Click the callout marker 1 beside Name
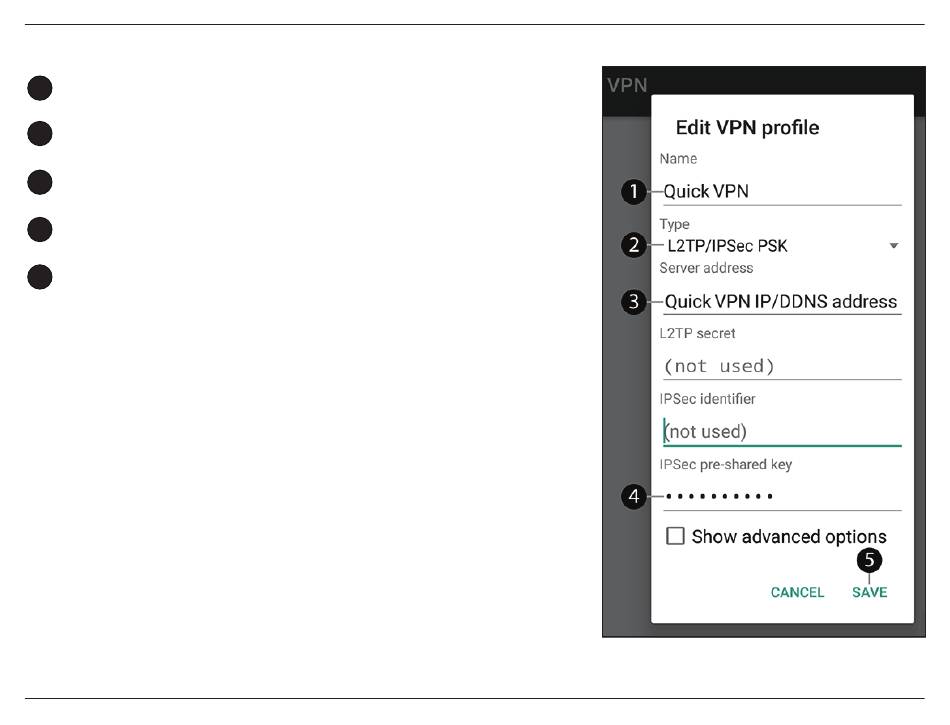Viewport: 950px width, 725px height. (634, 192)
